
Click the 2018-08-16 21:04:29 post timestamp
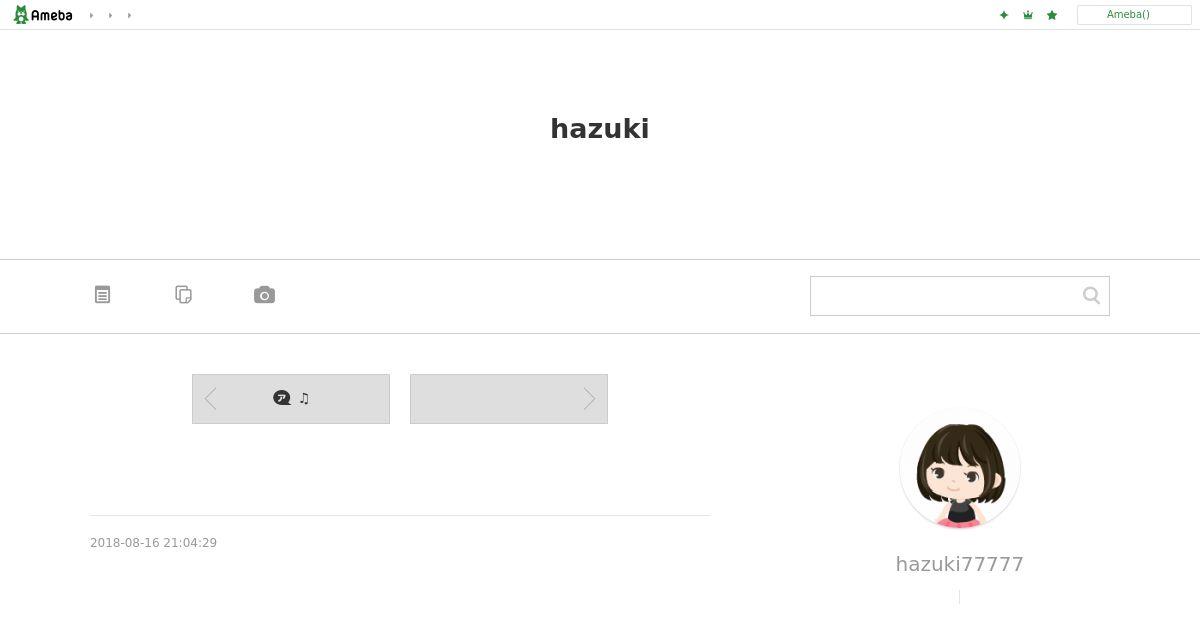pos(153,543)
